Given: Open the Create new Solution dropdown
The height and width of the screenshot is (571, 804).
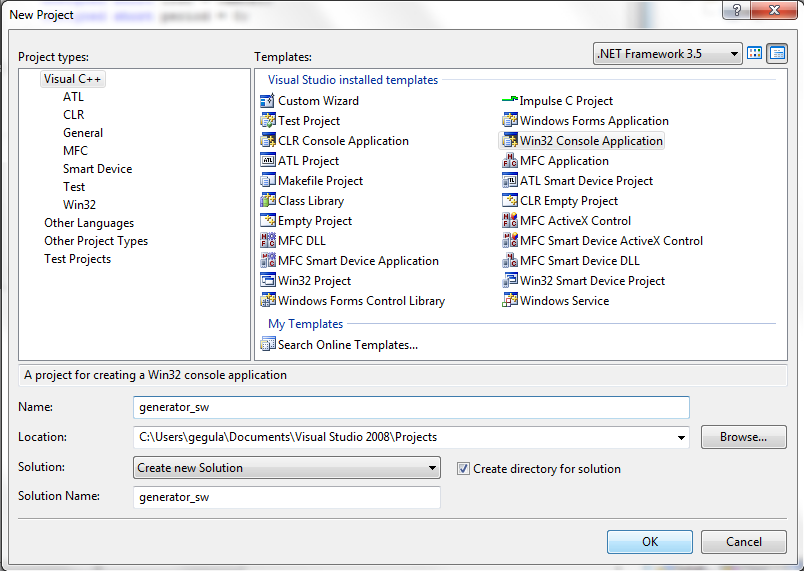Looking at the screenshot, I should 287,468.
